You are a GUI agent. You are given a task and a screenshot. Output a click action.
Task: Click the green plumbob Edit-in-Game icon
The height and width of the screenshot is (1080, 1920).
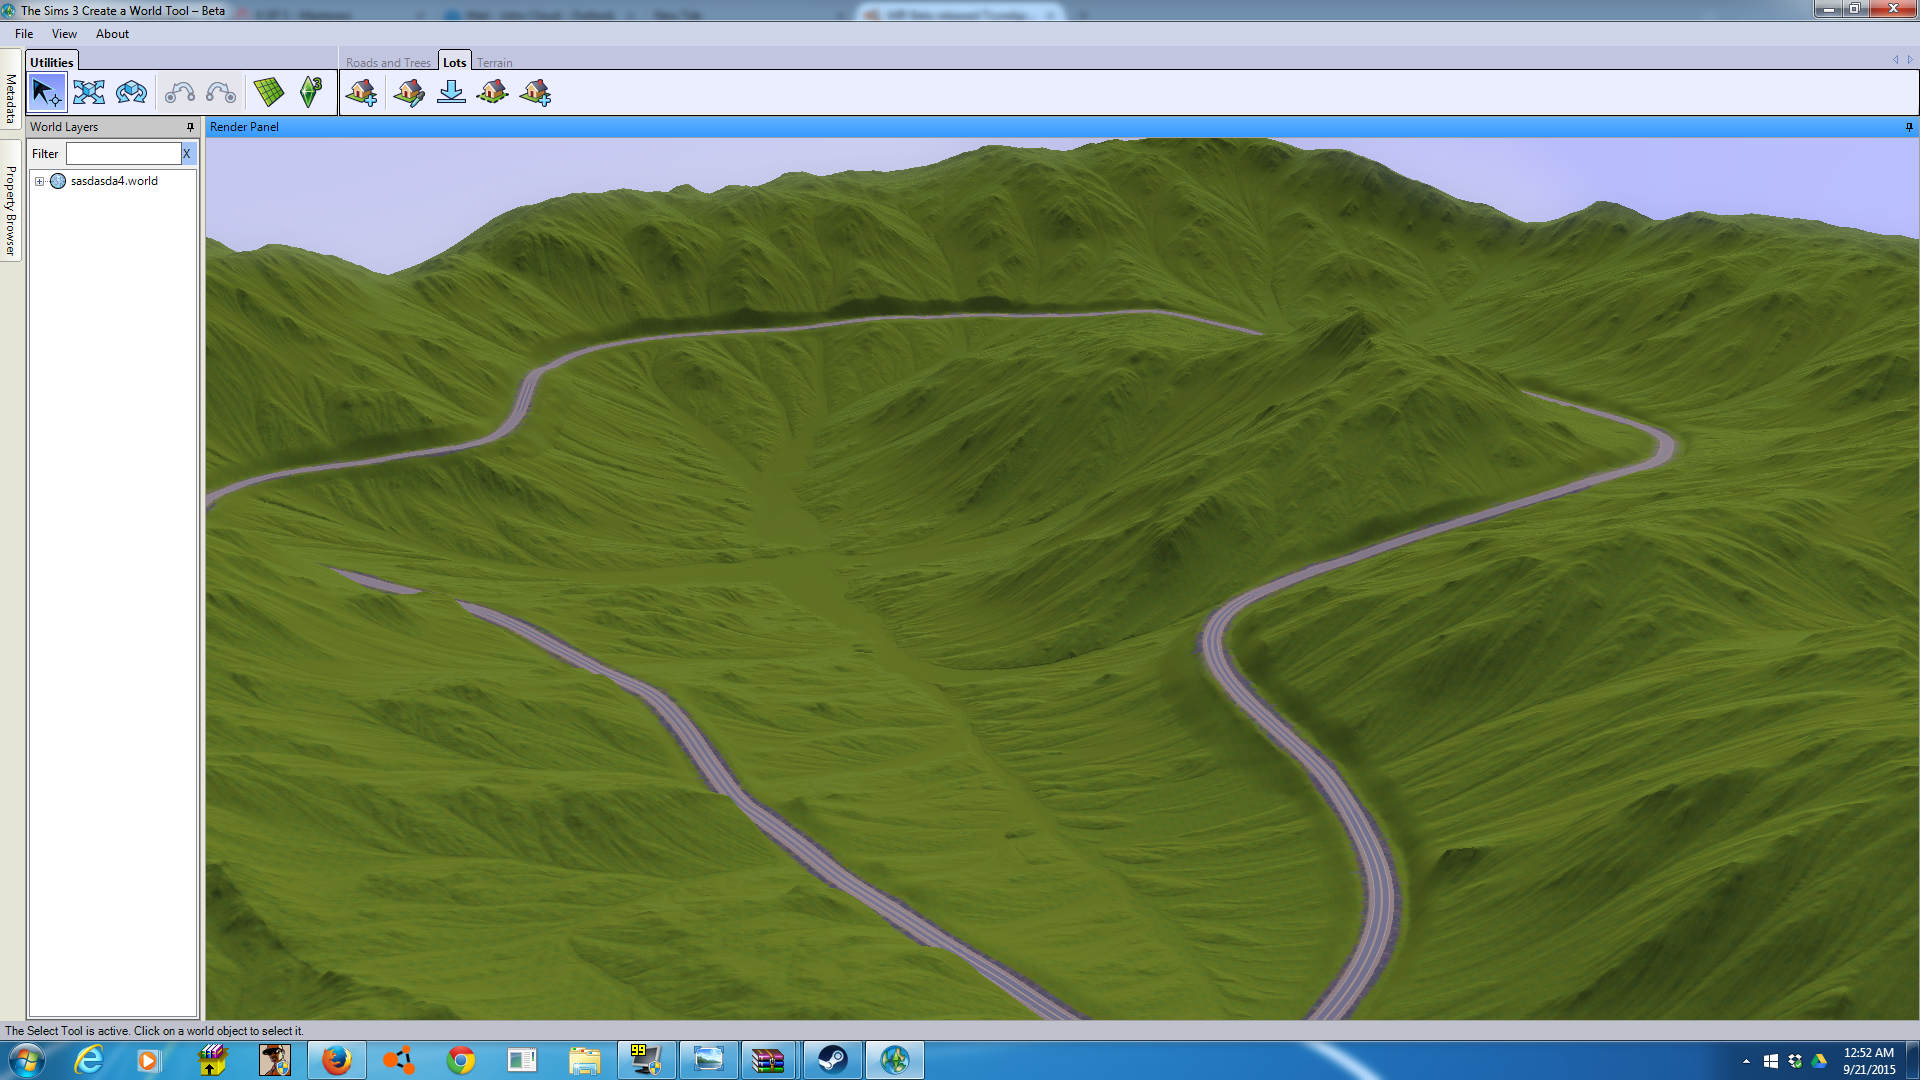pos(311,93)
